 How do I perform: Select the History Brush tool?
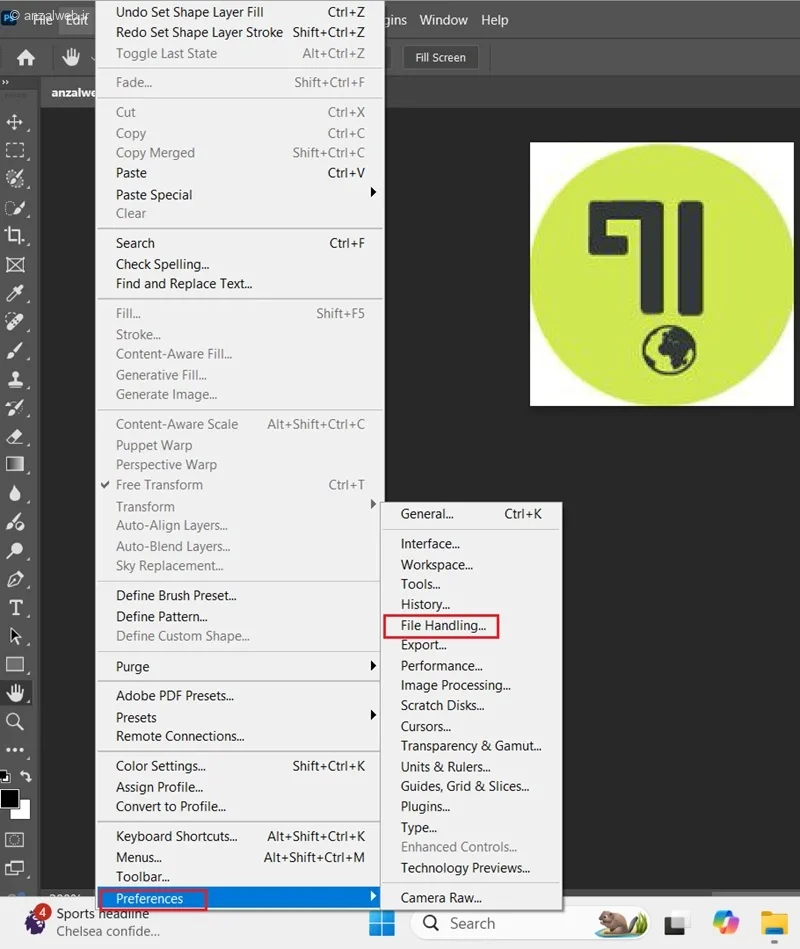tap(15, 408)
